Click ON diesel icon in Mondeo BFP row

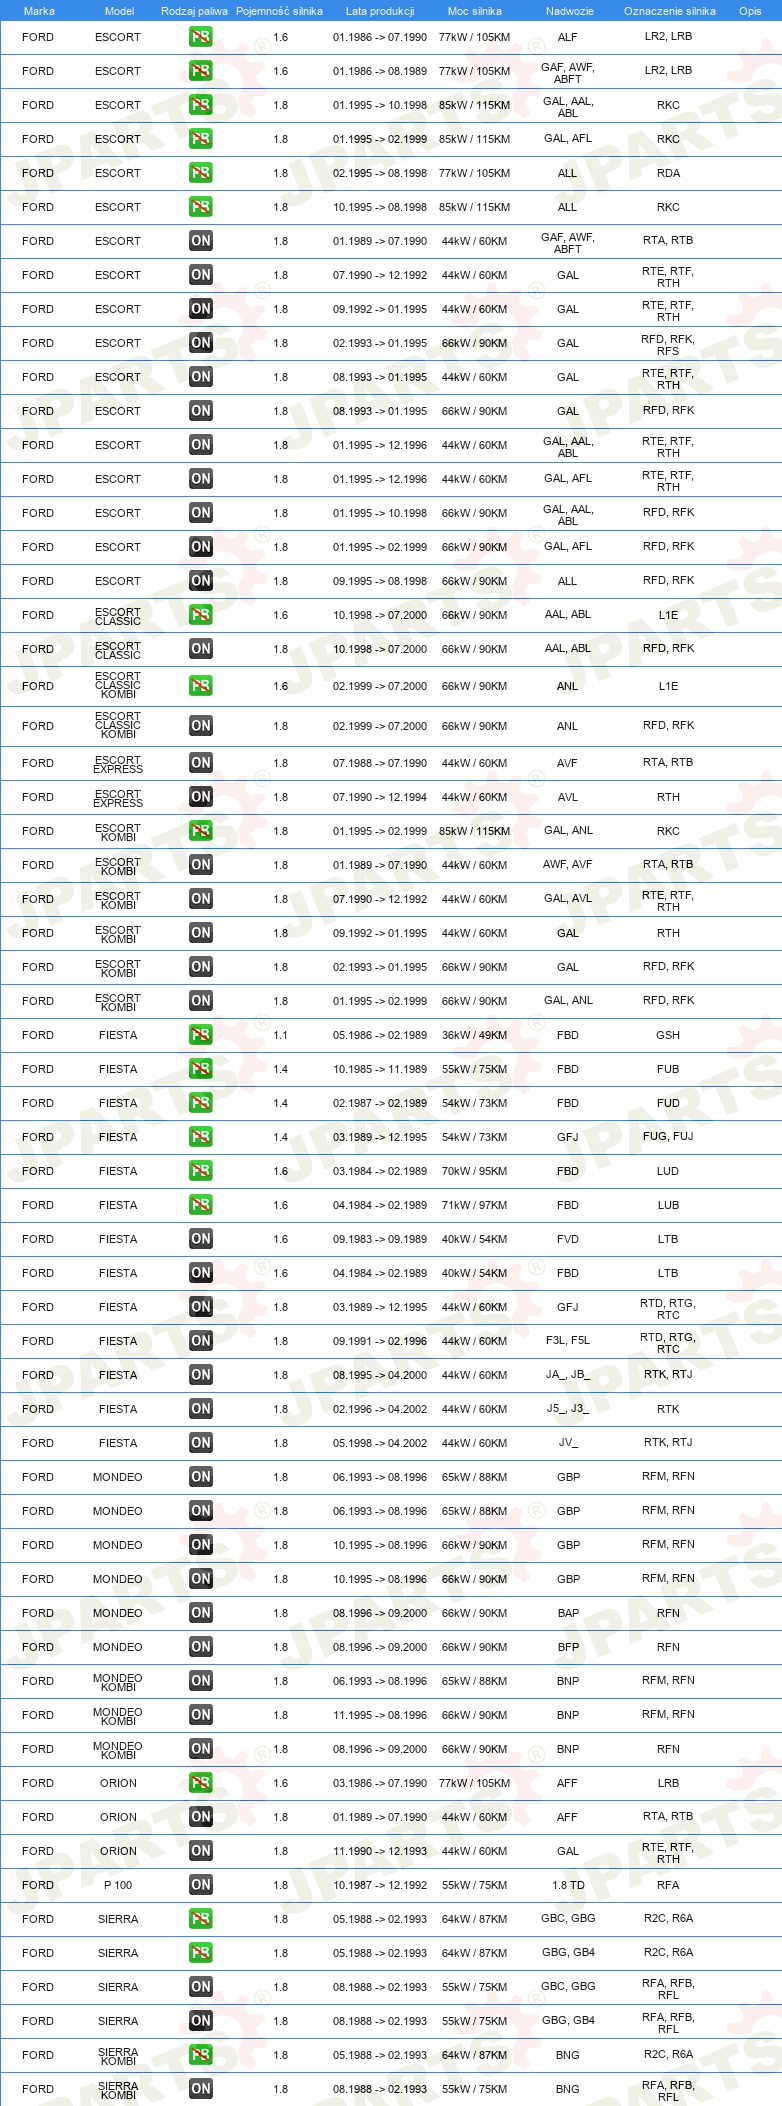click(x=200, y=1647)
